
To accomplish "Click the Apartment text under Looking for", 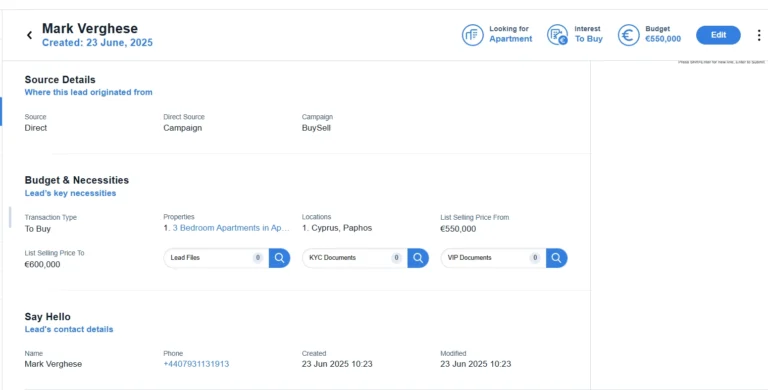I will 510,39.
